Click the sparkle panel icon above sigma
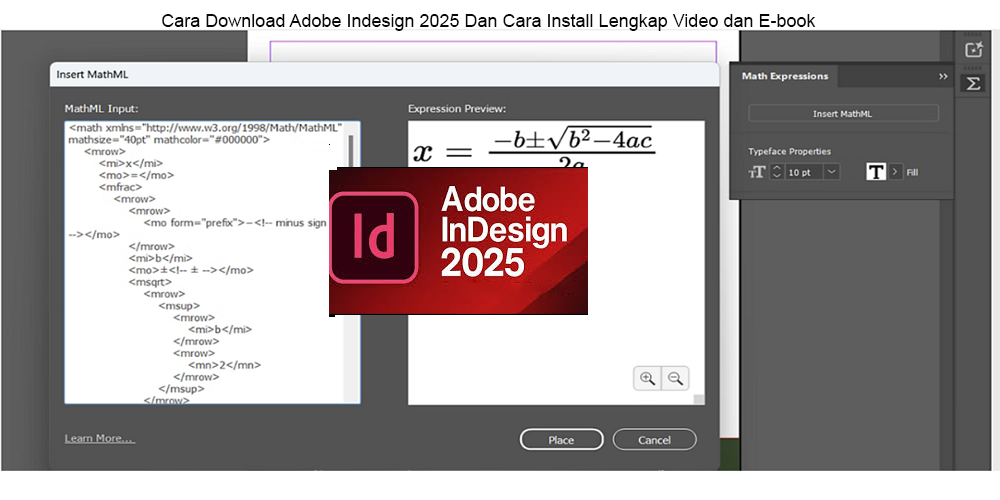 point(973,50)
